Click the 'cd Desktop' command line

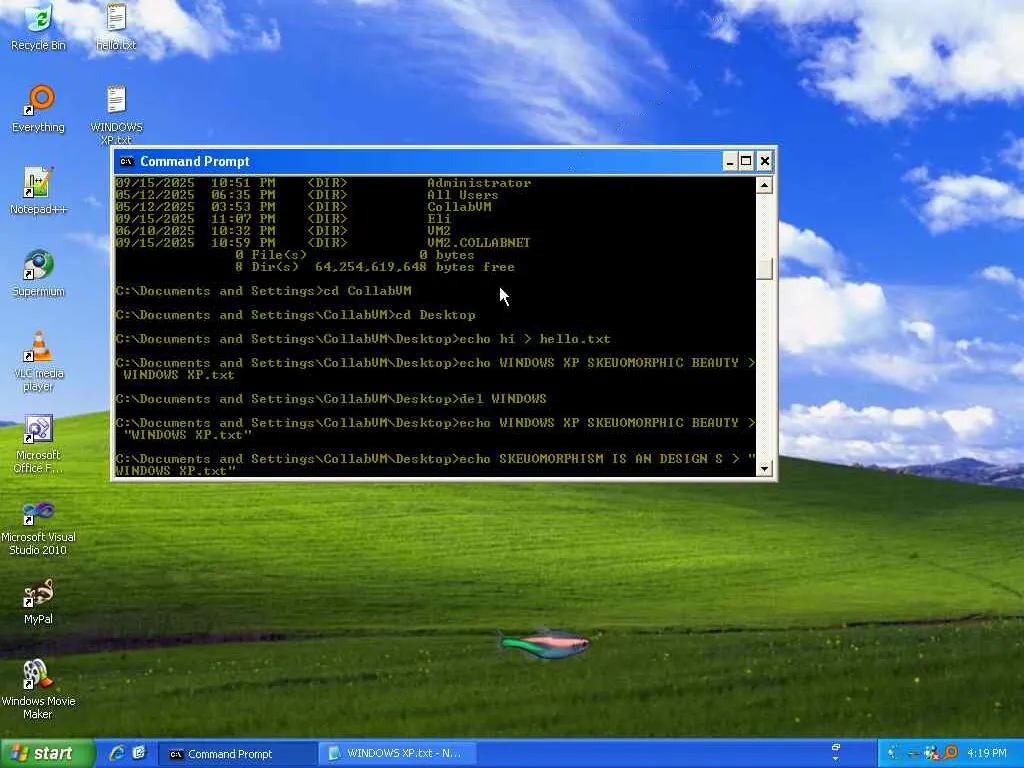[295, 315]
